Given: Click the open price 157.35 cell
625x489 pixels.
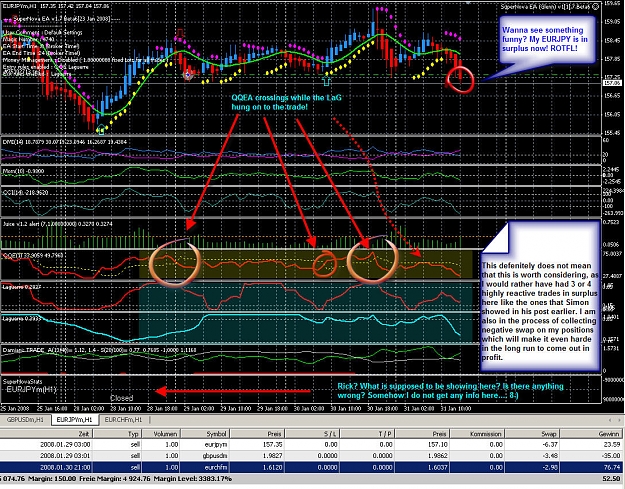Looking at the screenshot, I should point(273,444).
